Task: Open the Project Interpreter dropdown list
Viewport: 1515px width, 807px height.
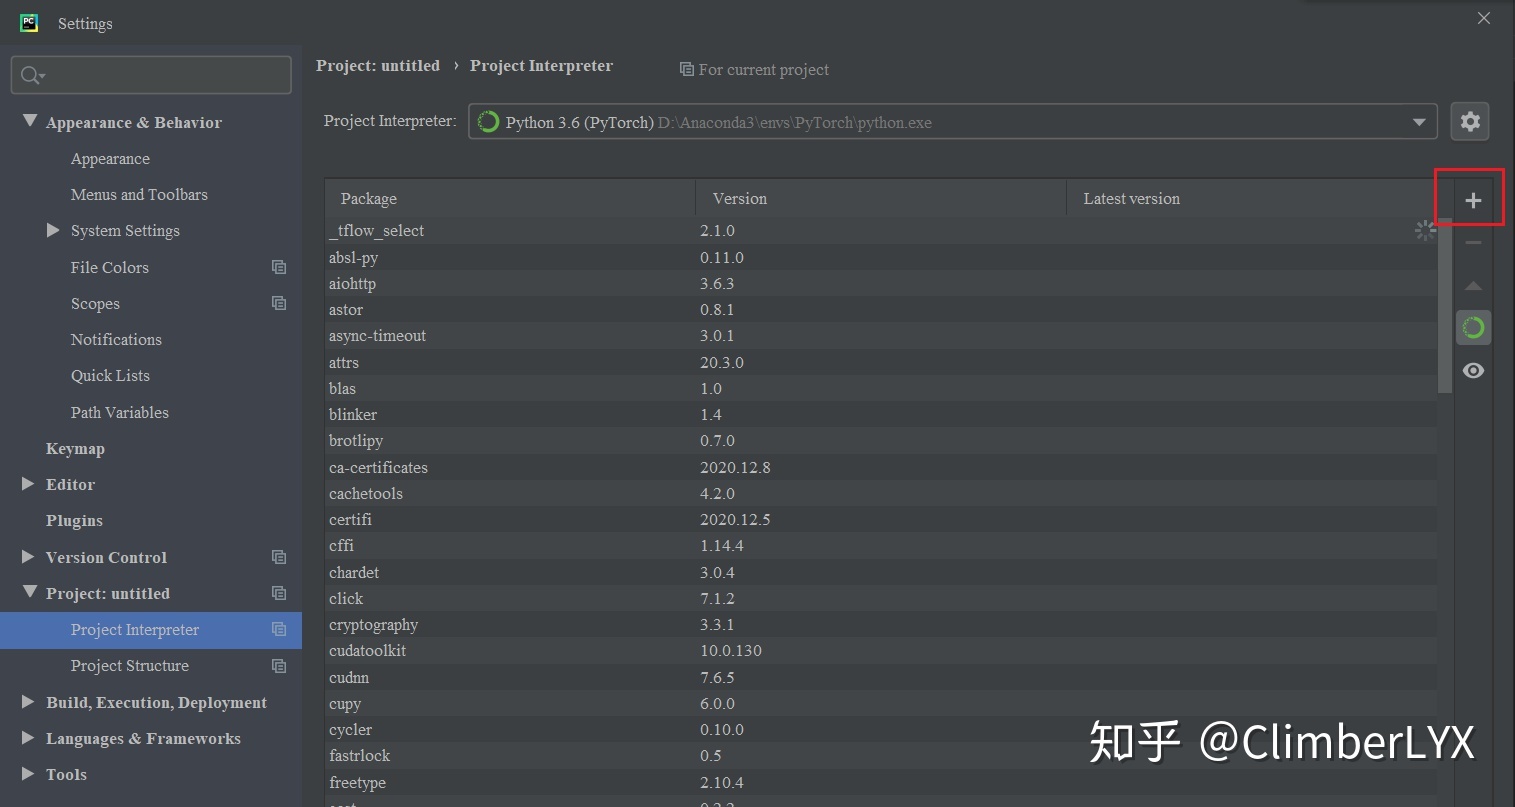Action: 1419,121
